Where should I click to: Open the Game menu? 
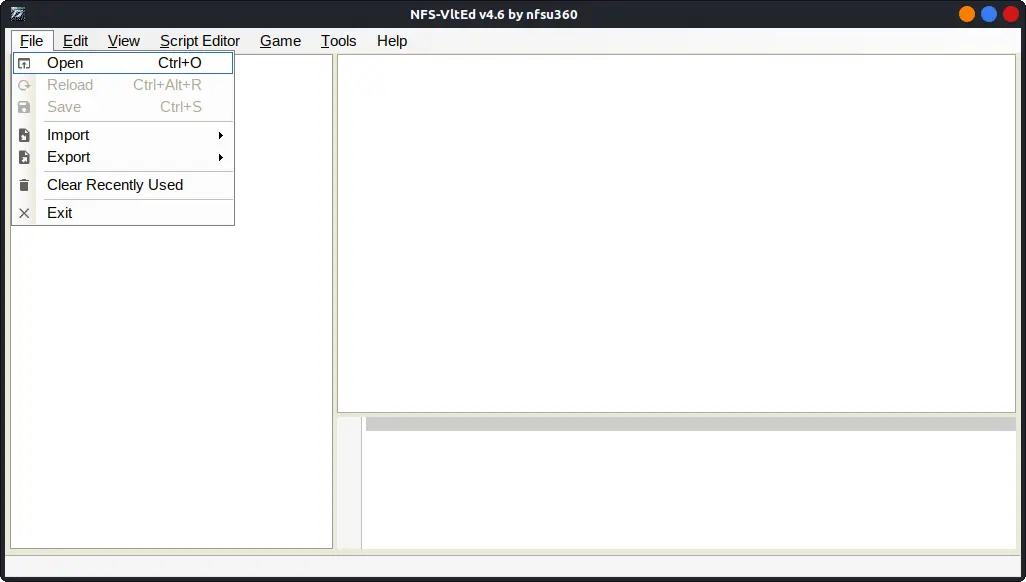pos(280,41)
